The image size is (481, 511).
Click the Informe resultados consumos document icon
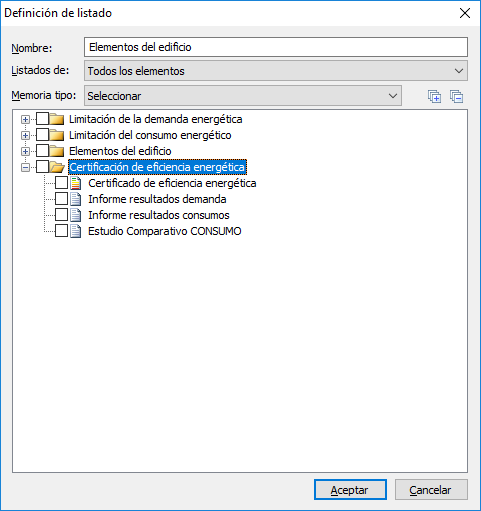[76, 215]
